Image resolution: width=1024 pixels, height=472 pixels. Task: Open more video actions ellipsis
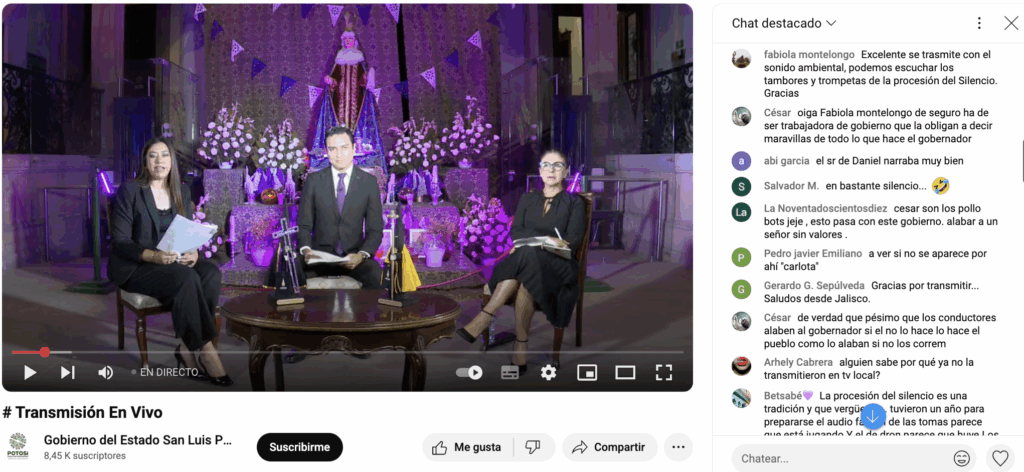(x=679, y=447)
